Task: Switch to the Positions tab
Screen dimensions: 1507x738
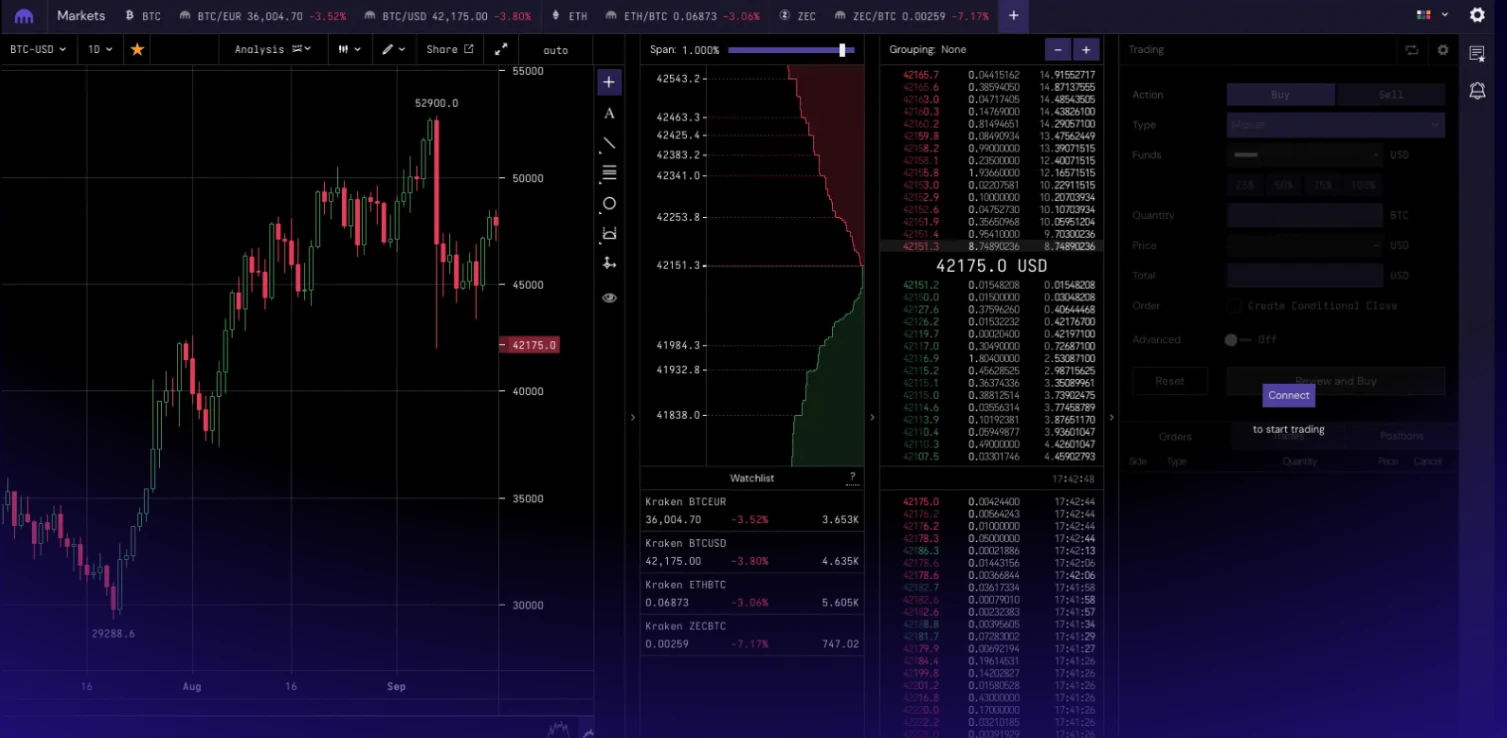Action: click(1401, 436)
